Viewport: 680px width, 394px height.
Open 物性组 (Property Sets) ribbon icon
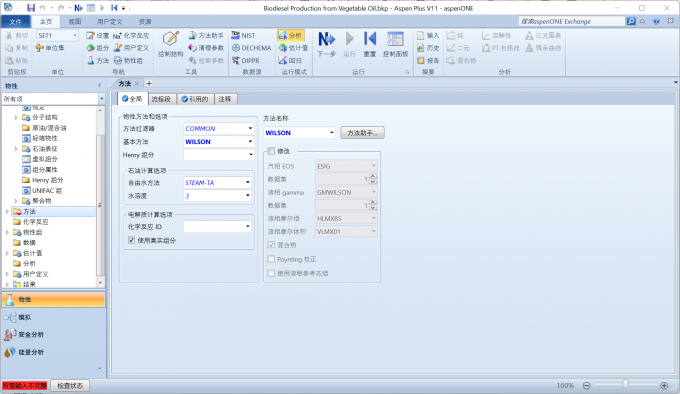point(128,61)
